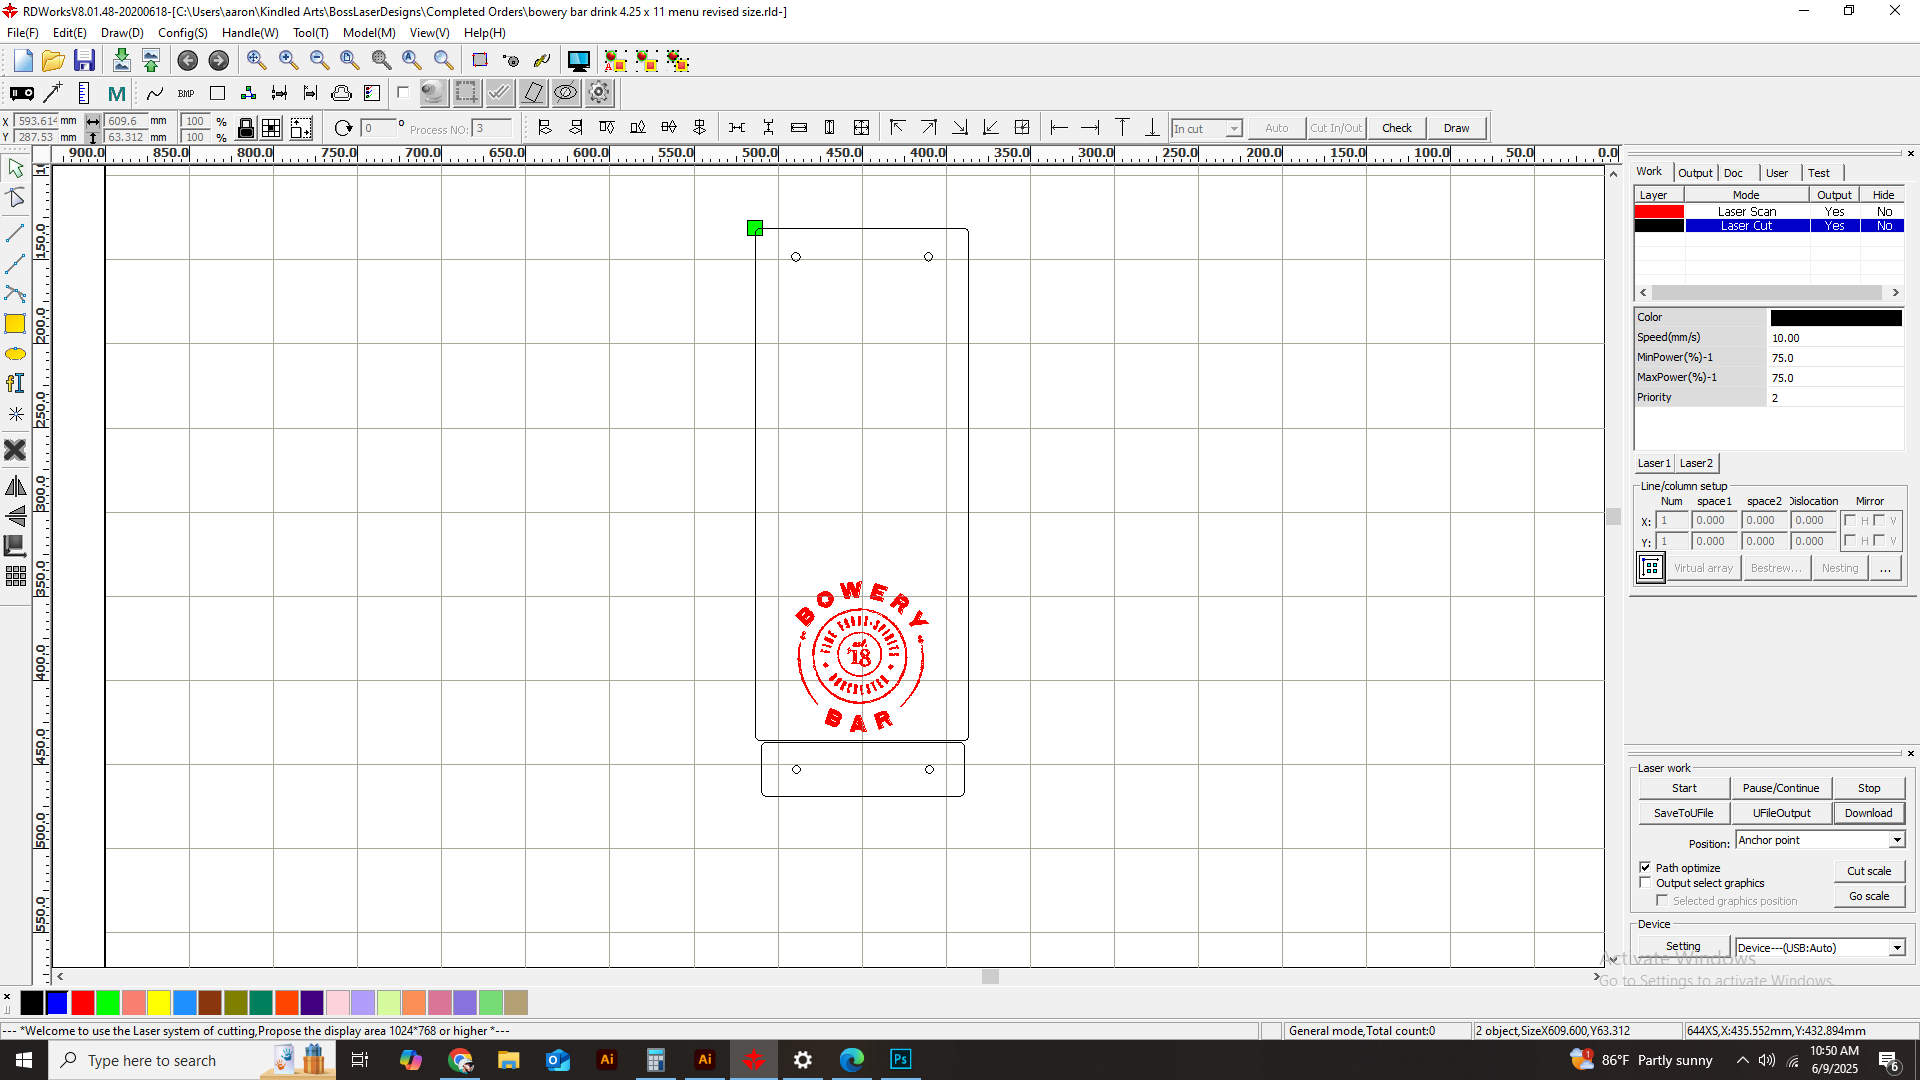Toggle Y row mirror H checkbox
The height and width of the screenshot is (1080, 1920).
click(1850, 540)
